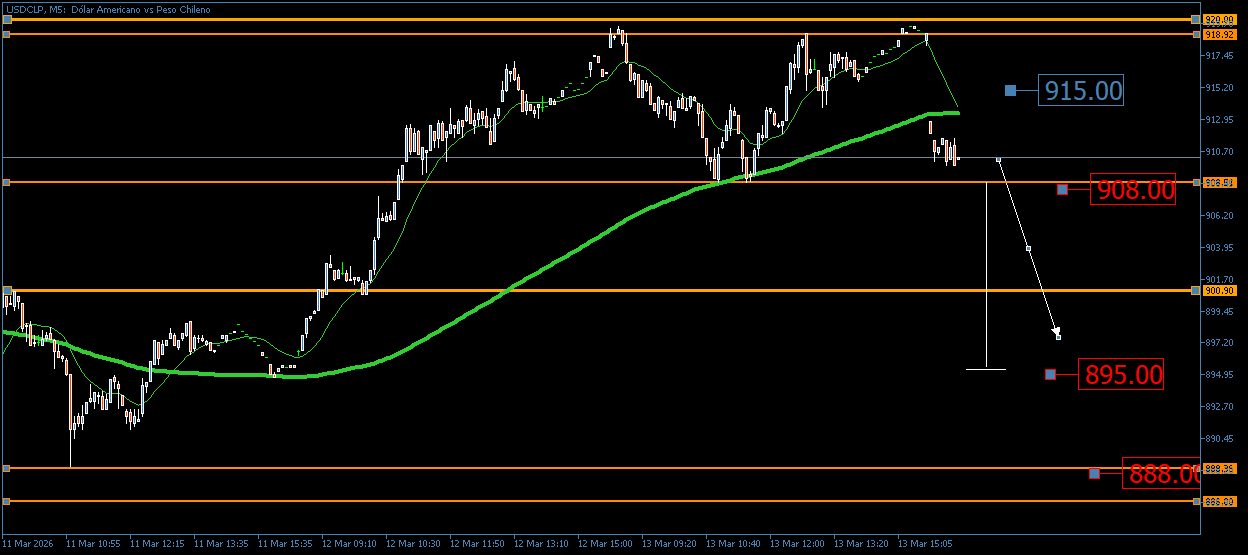Click the left handle of the 918.92 line
The image size is (1248, 555).
click(x=6, y=34)
